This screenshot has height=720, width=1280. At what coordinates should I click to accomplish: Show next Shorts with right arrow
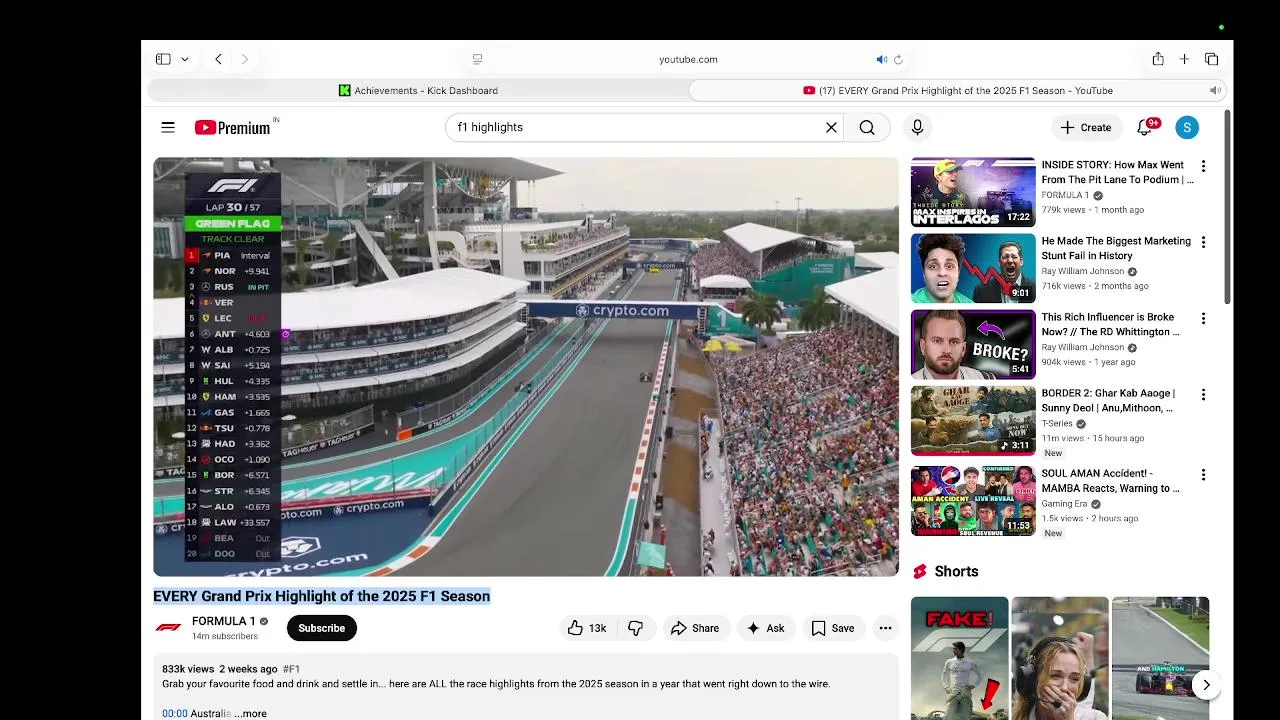pyautogui.click(x=1206, y=685)
